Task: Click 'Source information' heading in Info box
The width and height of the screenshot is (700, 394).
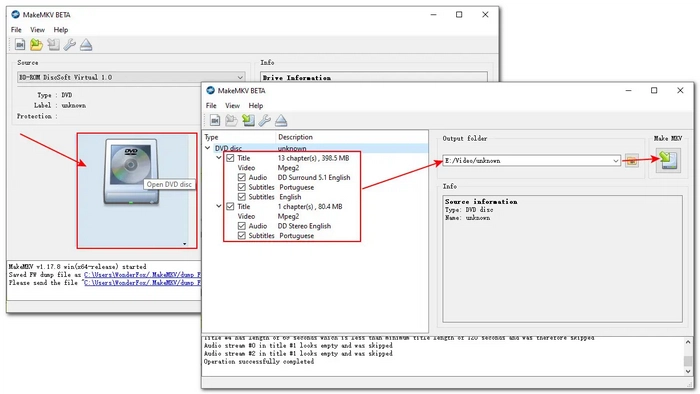Action: click(481, 202)
